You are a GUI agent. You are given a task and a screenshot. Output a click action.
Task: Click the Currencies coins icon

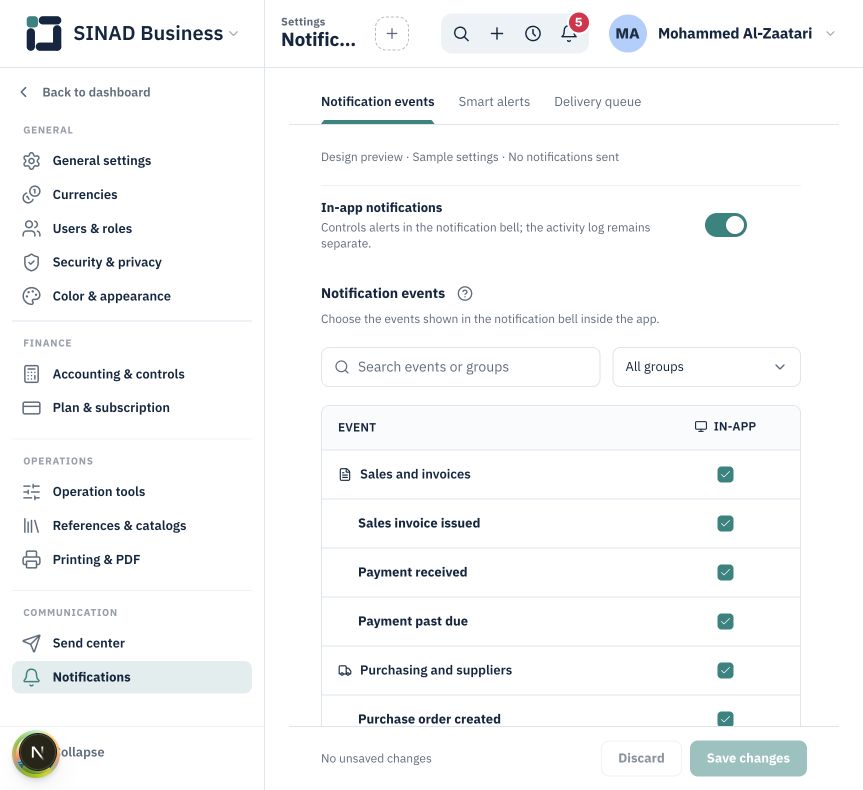point(31,195)
